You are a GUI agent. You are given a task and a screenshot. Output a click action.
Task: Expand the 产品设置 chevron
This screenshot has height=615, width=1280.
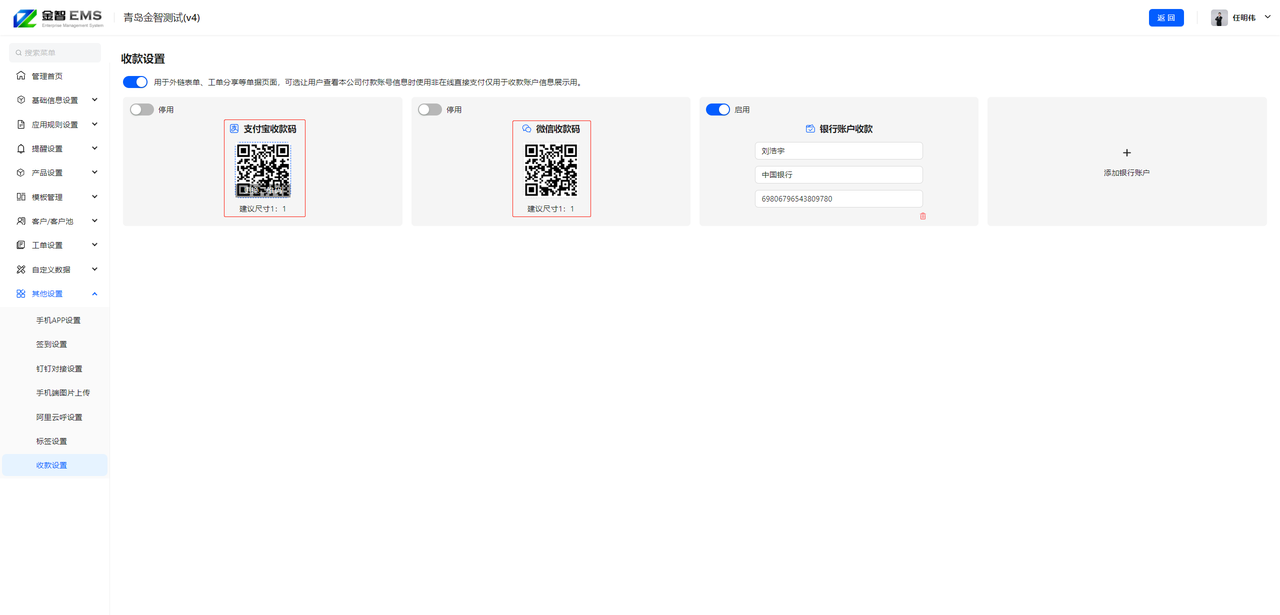click(x=95, y=173)
